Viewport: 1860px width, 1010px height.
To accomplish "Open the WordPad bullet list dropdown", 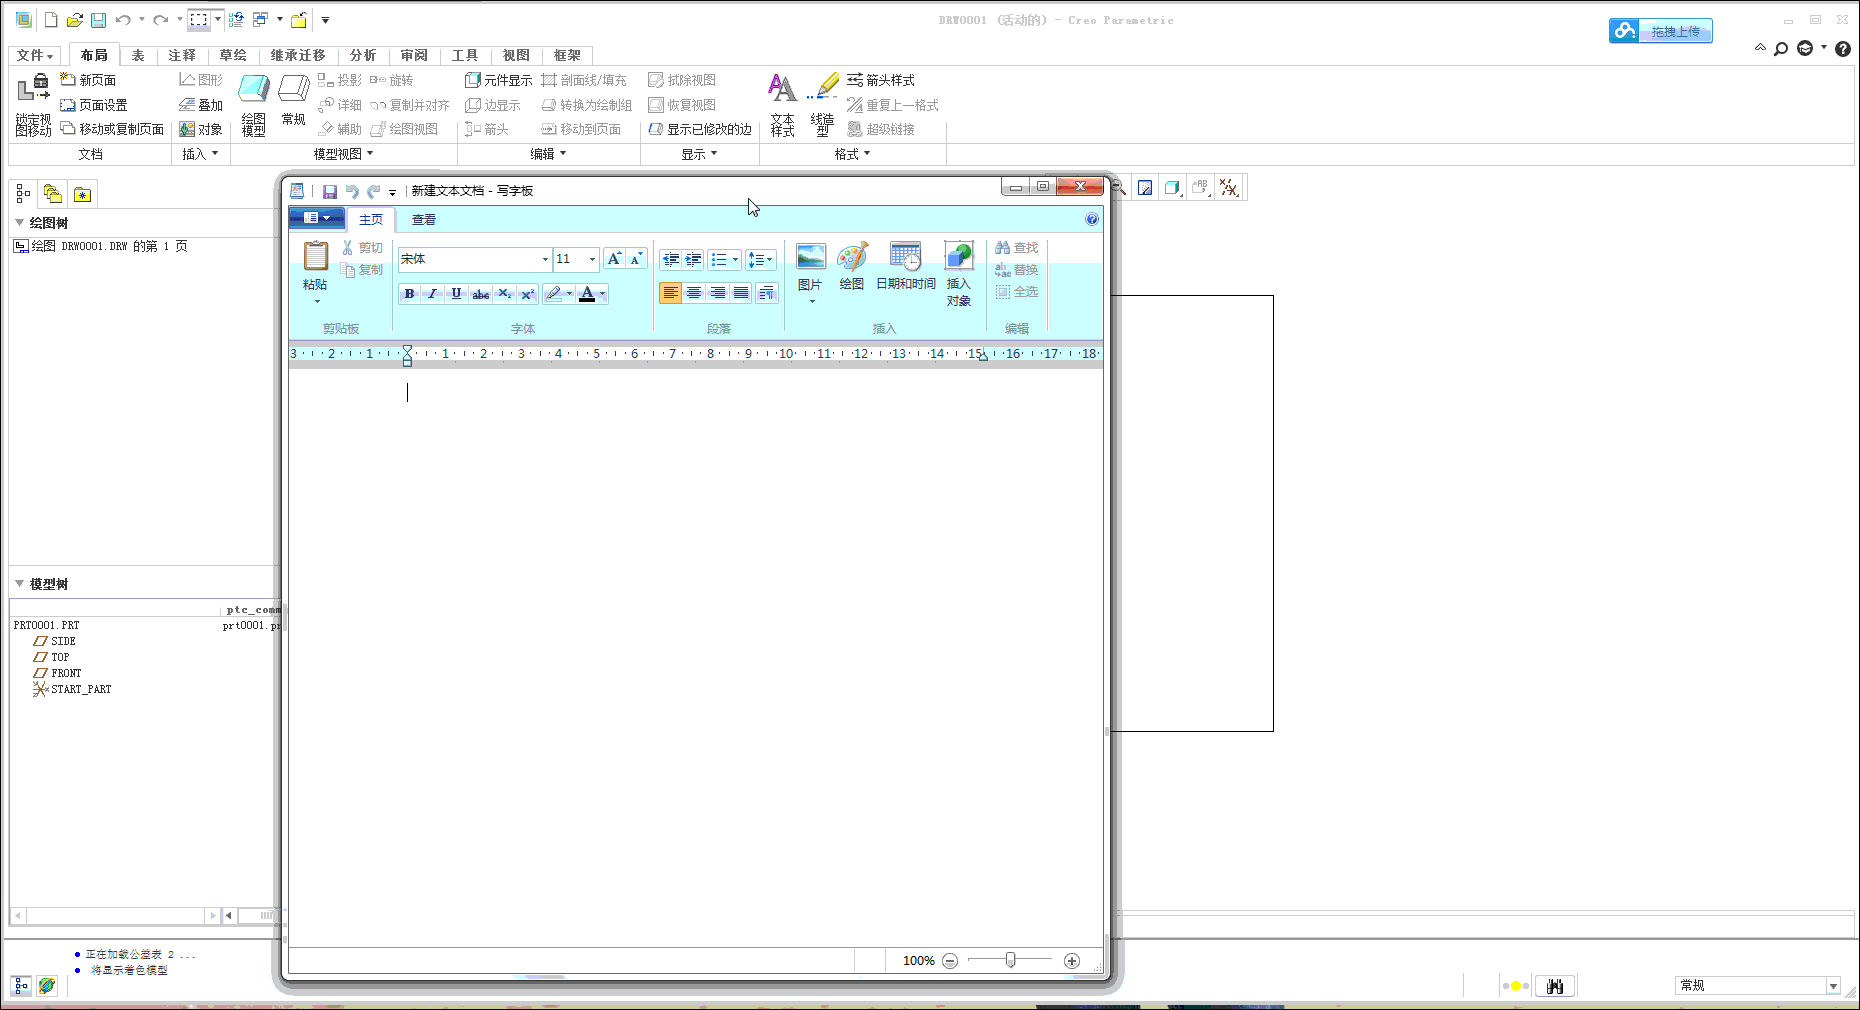I will (x=735, y=260).
